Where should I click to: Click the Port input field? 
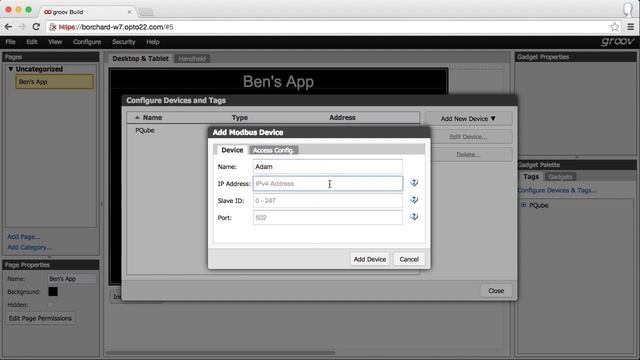(x=327, y=218)
